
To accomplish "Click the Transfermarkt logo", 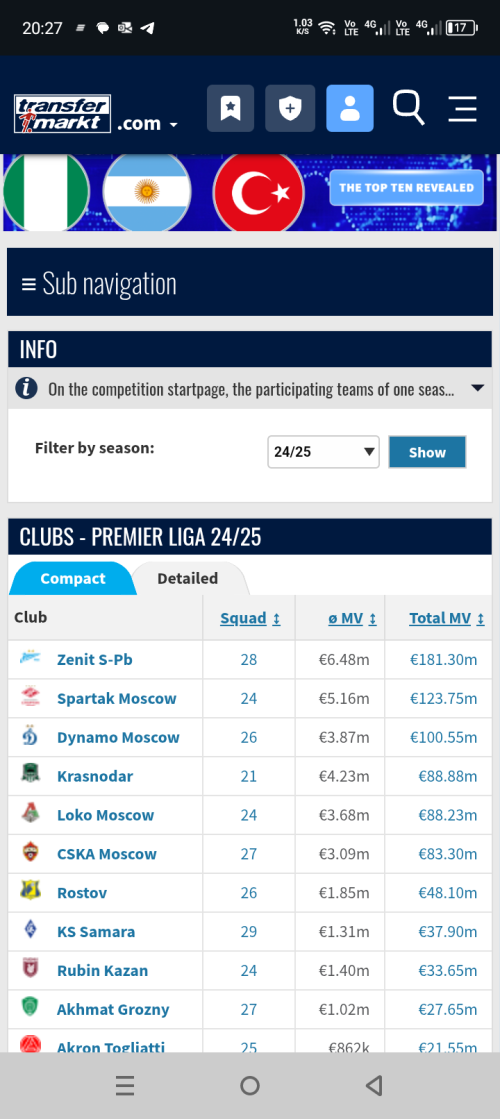I will [x=63, y=114].
